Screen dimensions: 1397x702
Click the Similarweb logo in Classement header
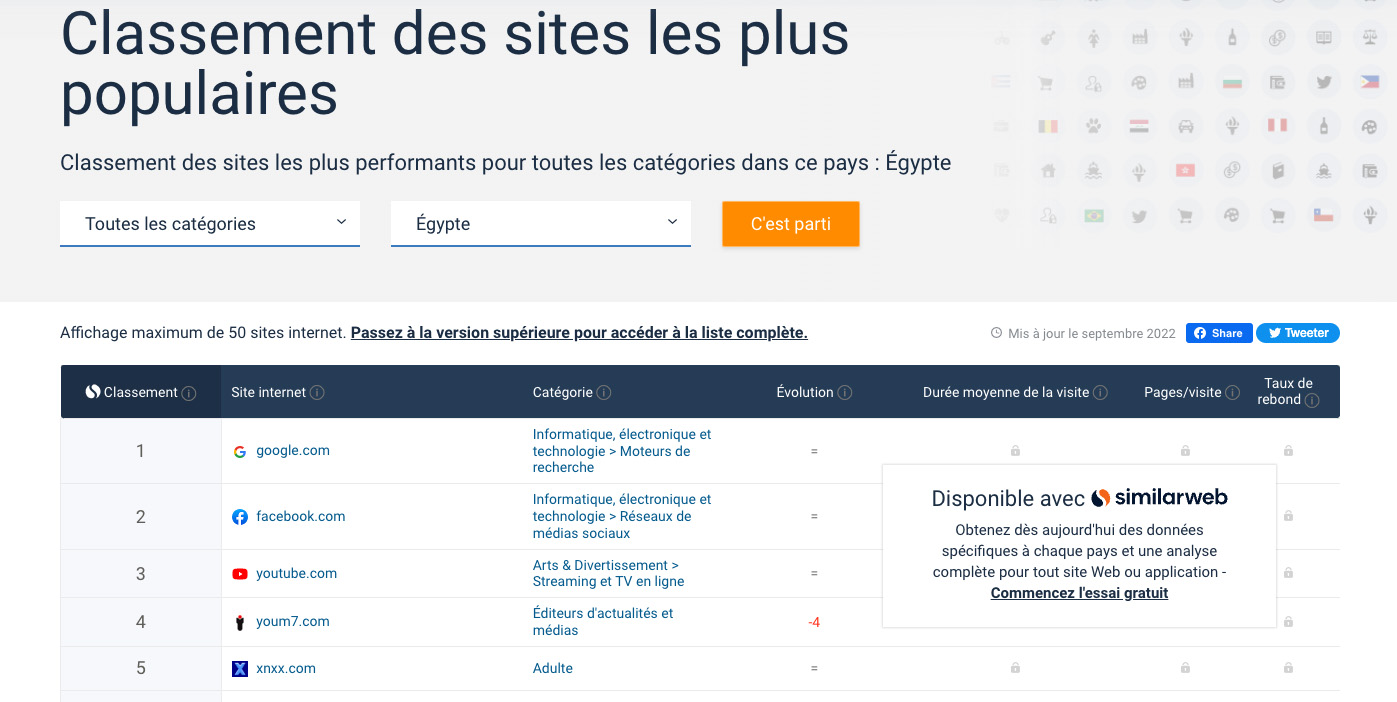pos(93,392)
